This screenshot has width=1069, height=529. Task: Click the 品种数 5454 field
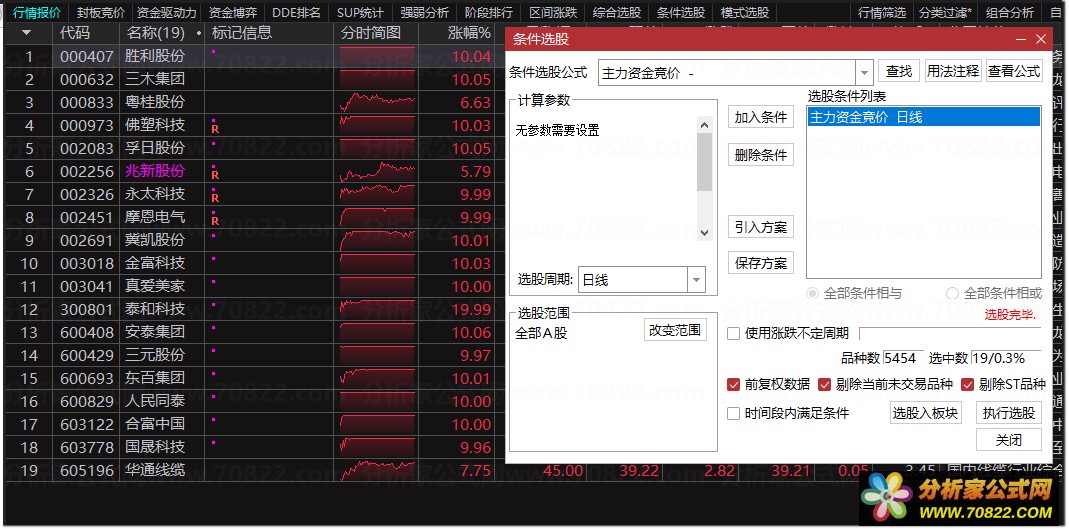pyautogui.click(x=903, y=358)
